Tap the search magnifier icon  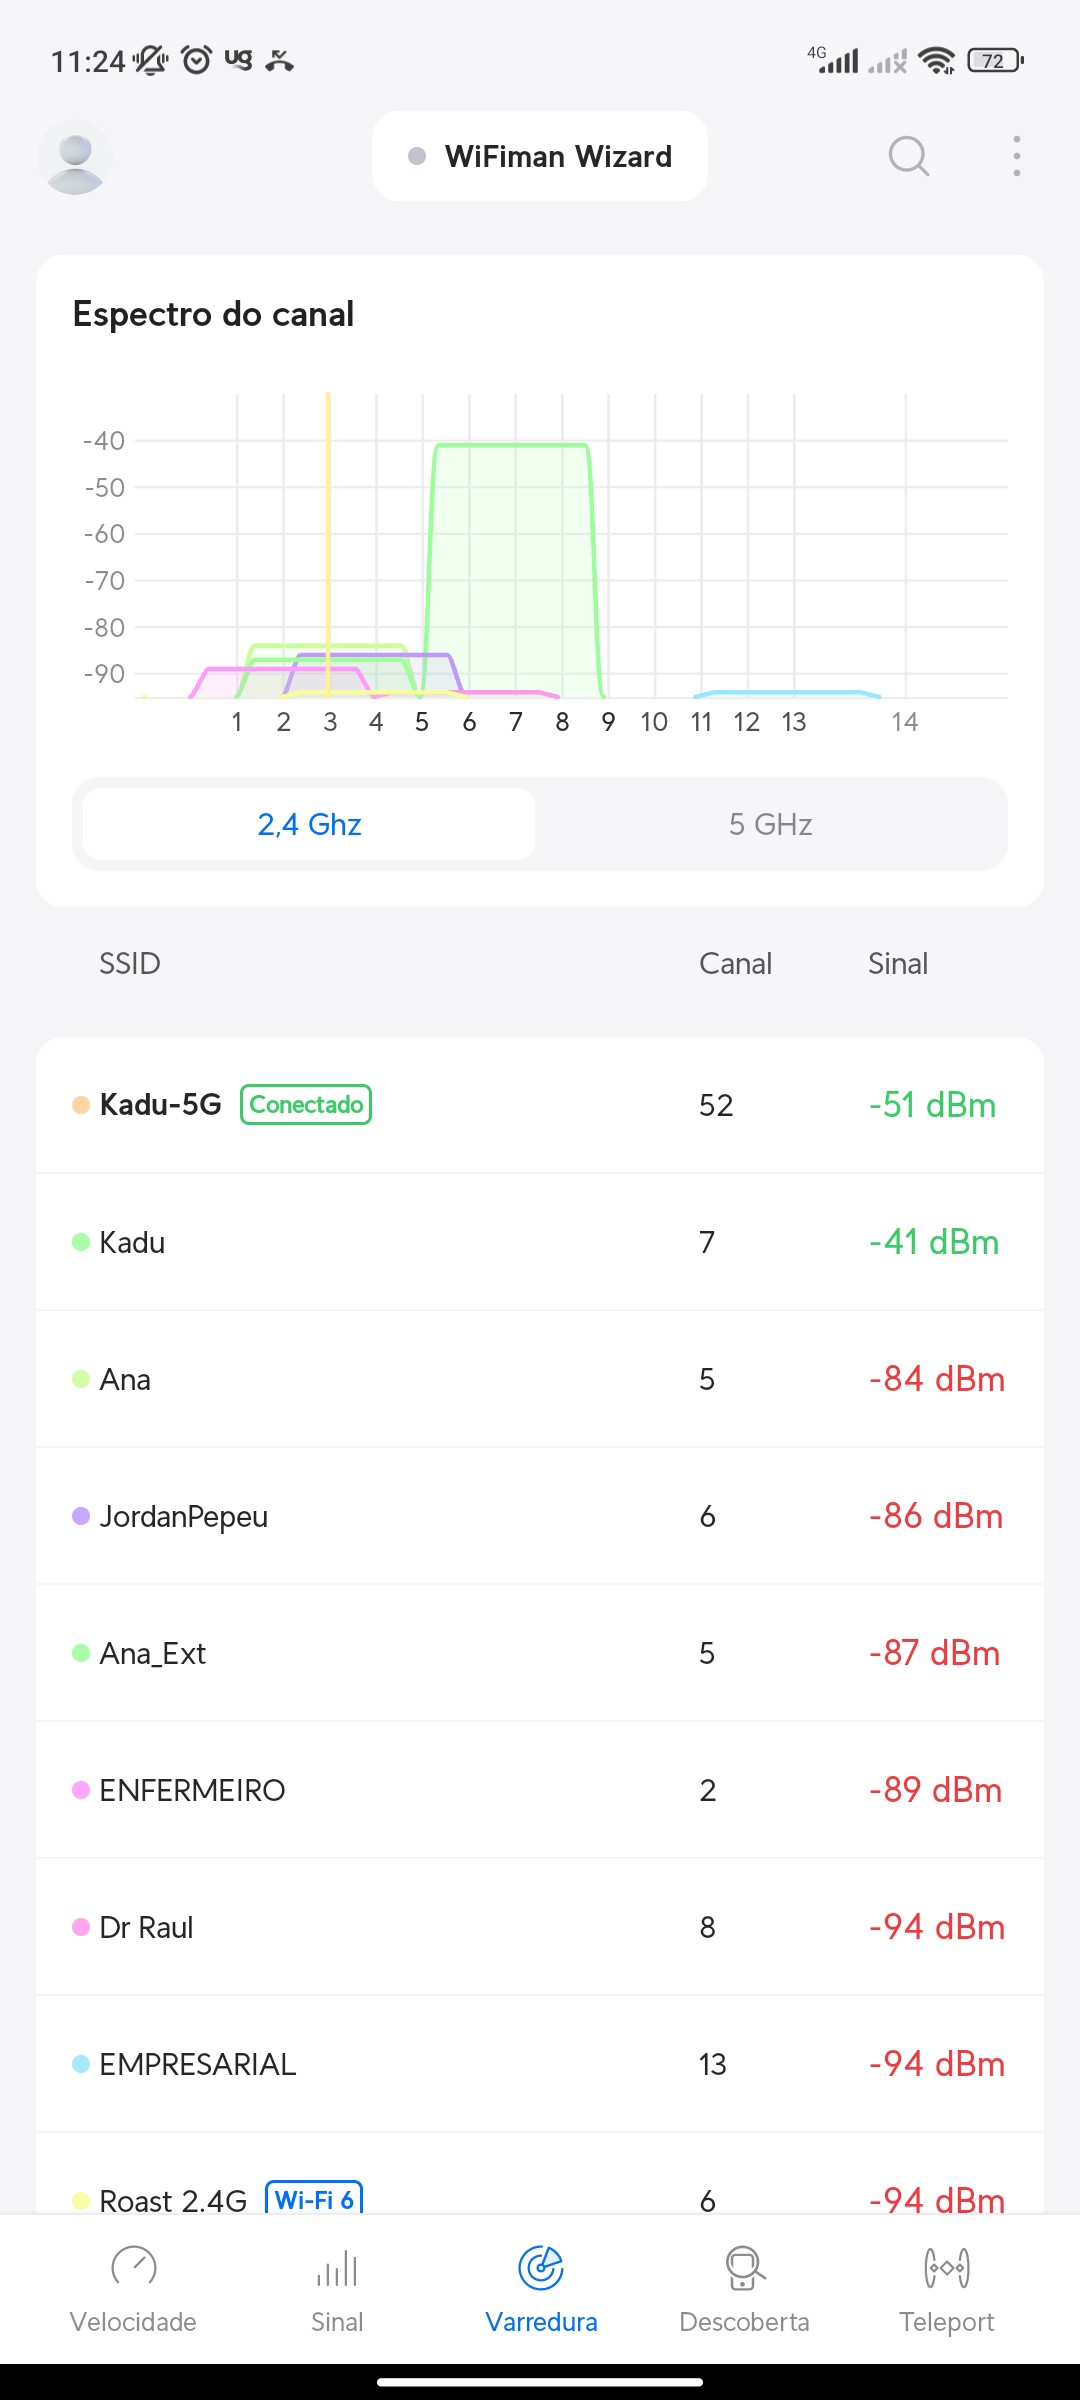[x=908, y=156]
